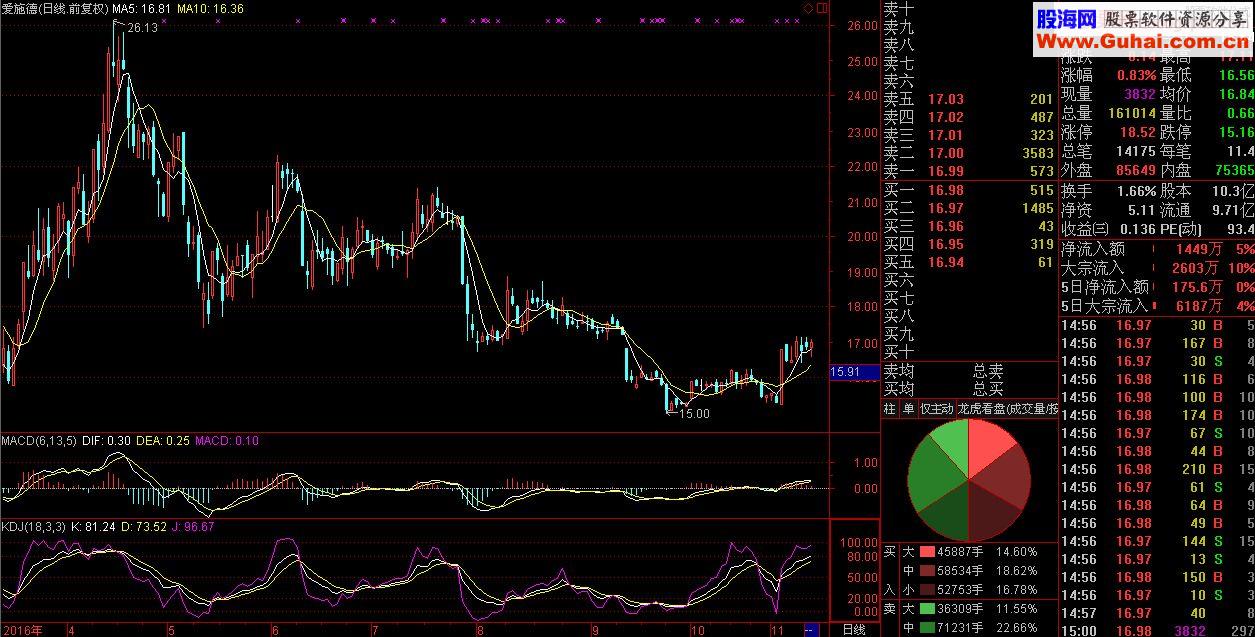Click the 总卖 label

(988, 370)
